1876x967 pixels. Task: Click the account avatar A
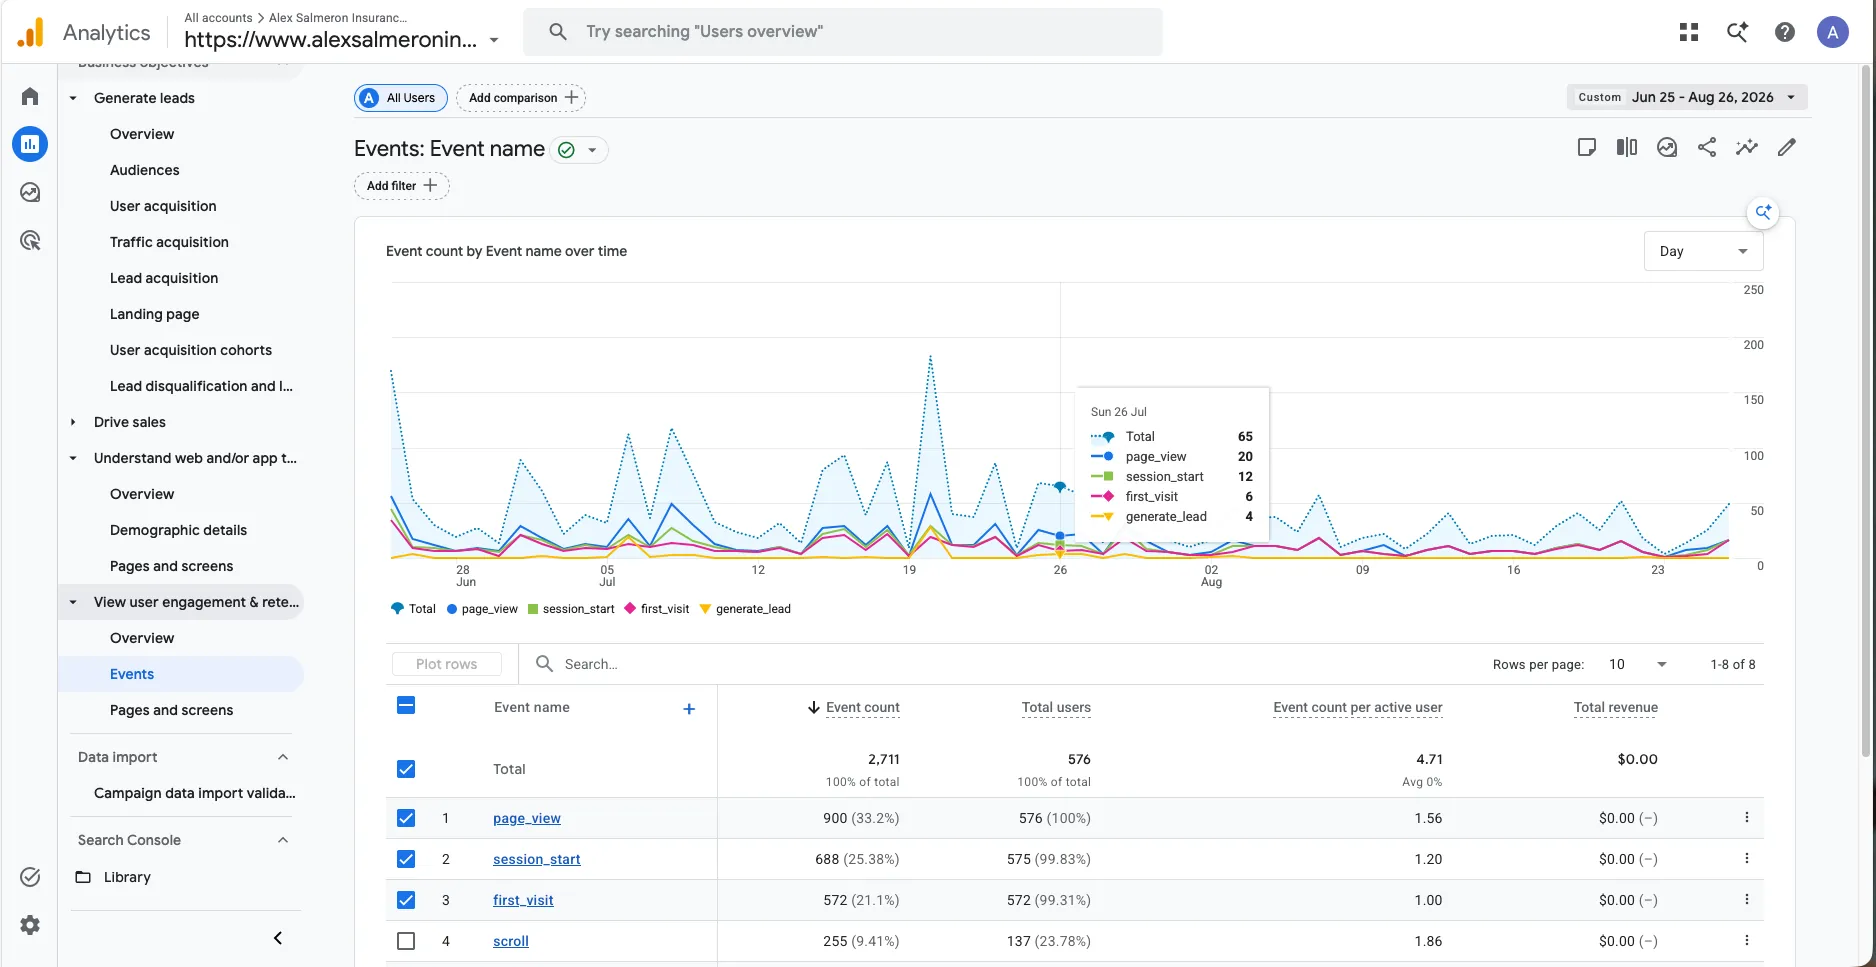coord(1833,32)
